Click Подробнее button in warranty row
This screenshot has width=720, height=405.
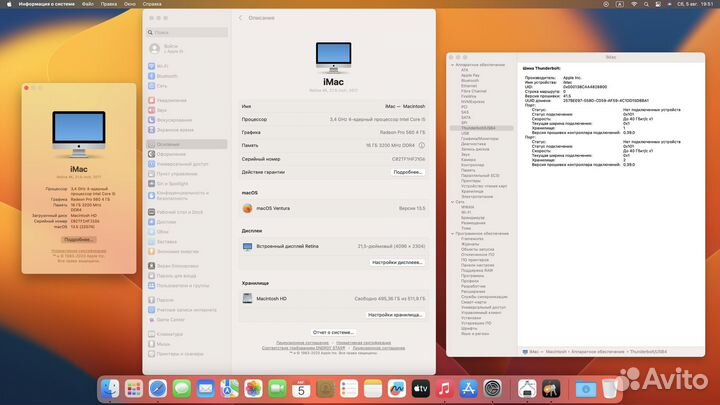click(408, 172)
